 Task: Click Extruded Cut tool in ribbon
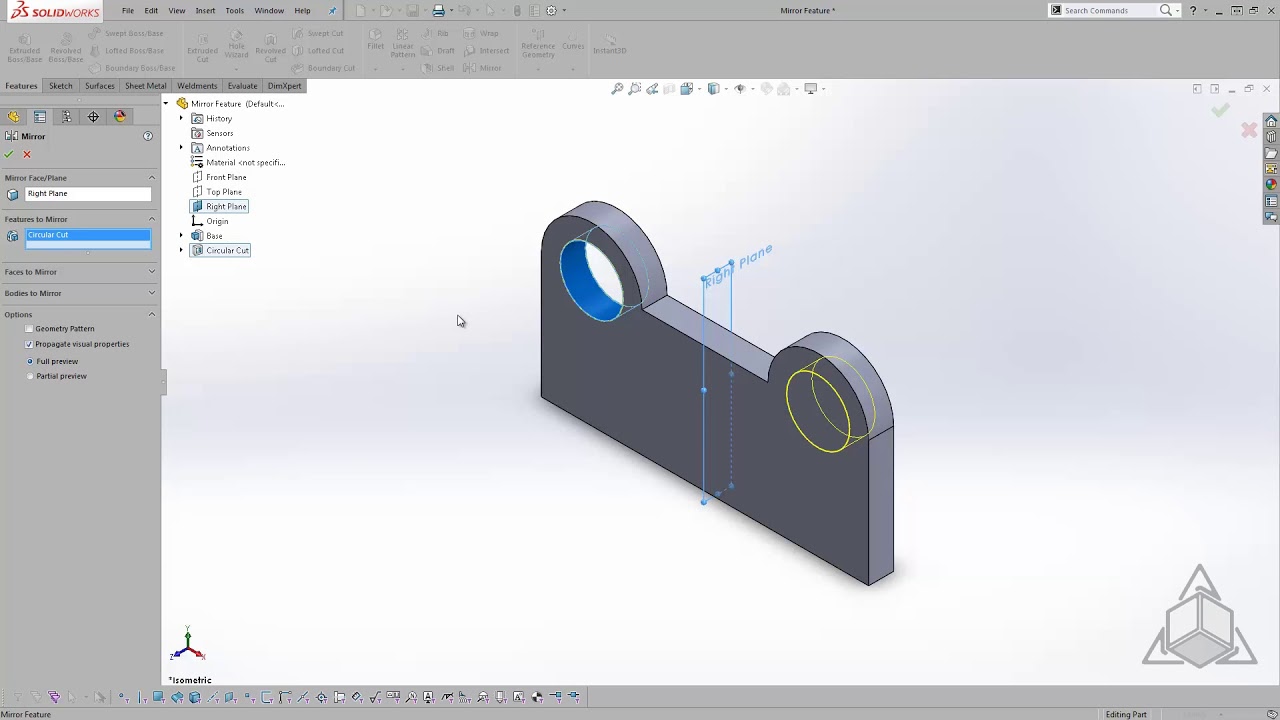point(202,48)
